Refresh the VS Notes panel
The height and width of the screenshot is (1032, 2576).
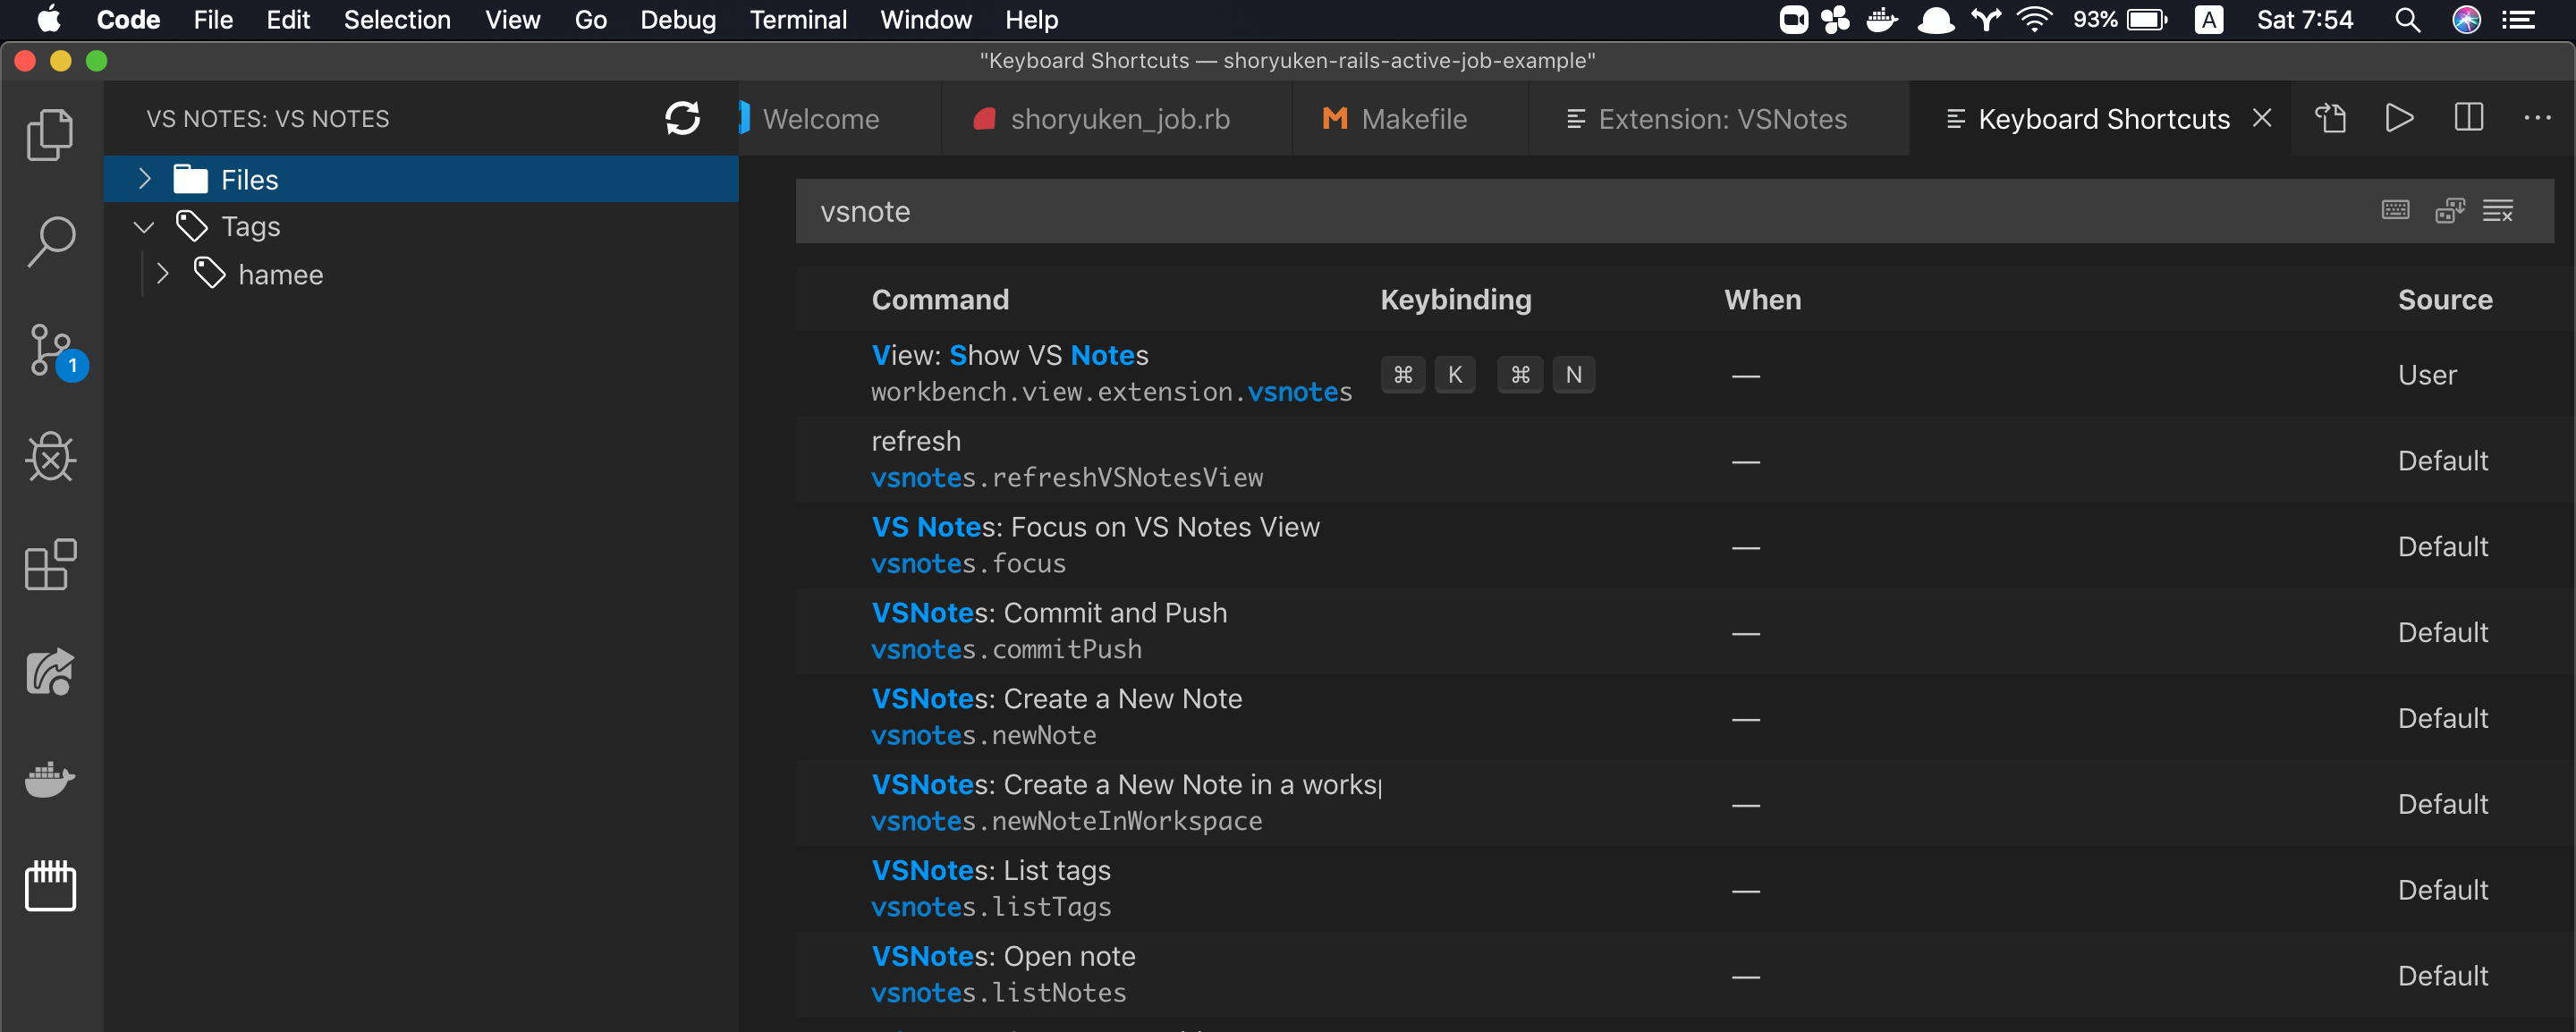pos(682,118)
